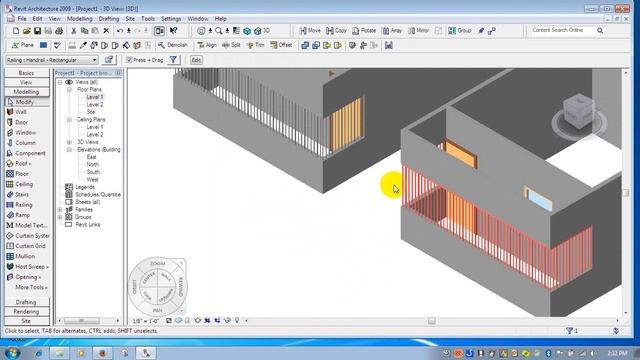Click the Windows Start button
640x360 pixels.
[x=12, y=353]
